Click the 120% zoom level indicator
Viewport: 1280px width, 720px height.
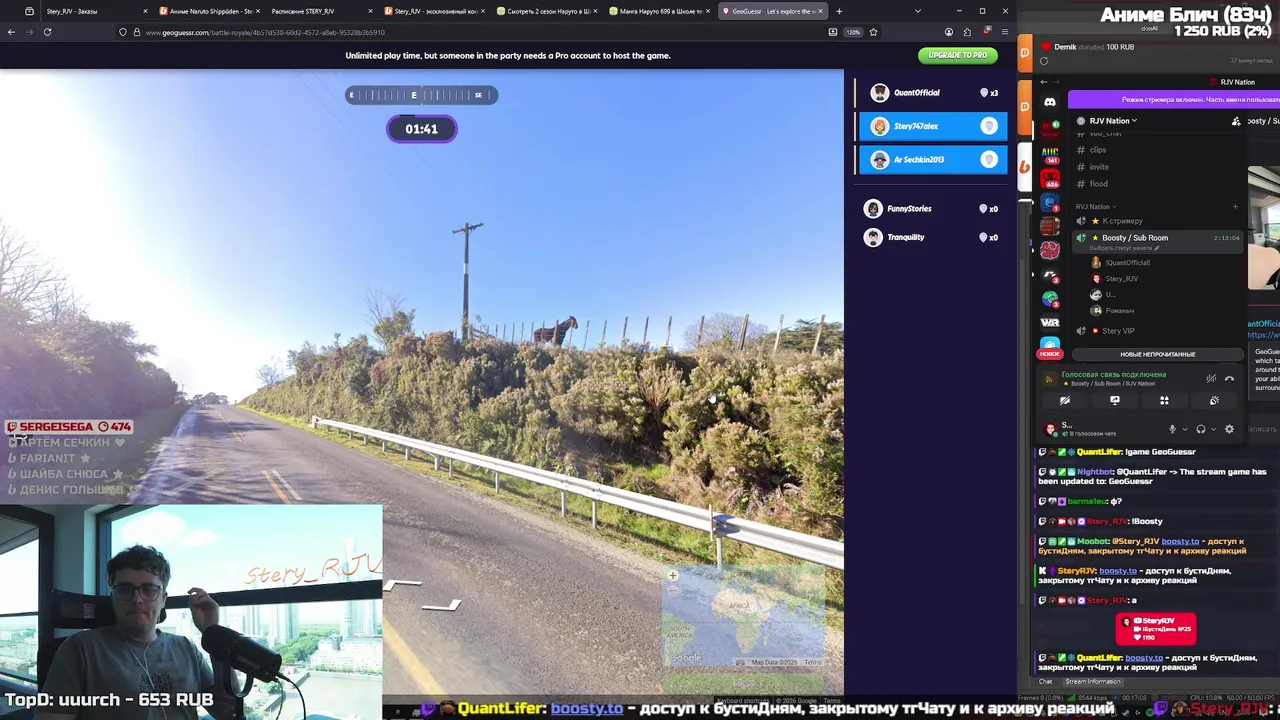tap(852, 32)
